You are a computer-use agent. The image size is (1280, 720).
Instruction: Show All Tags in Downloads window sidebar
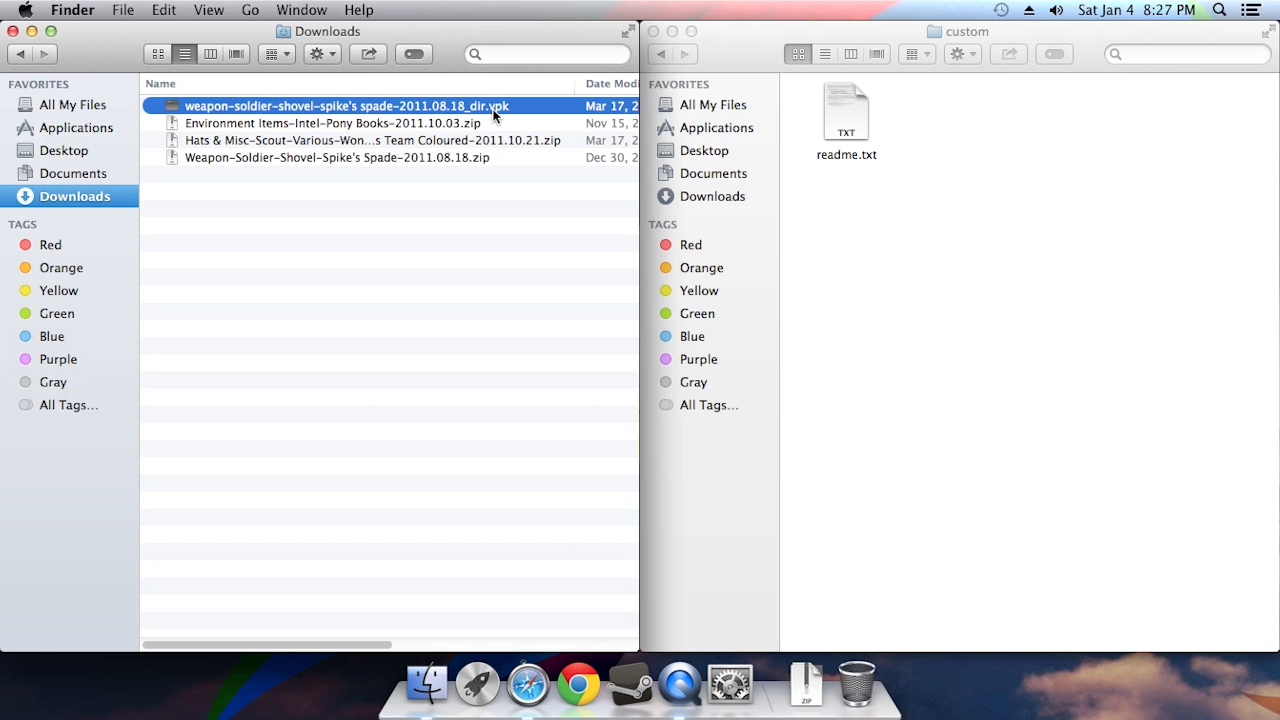[70, 406]
